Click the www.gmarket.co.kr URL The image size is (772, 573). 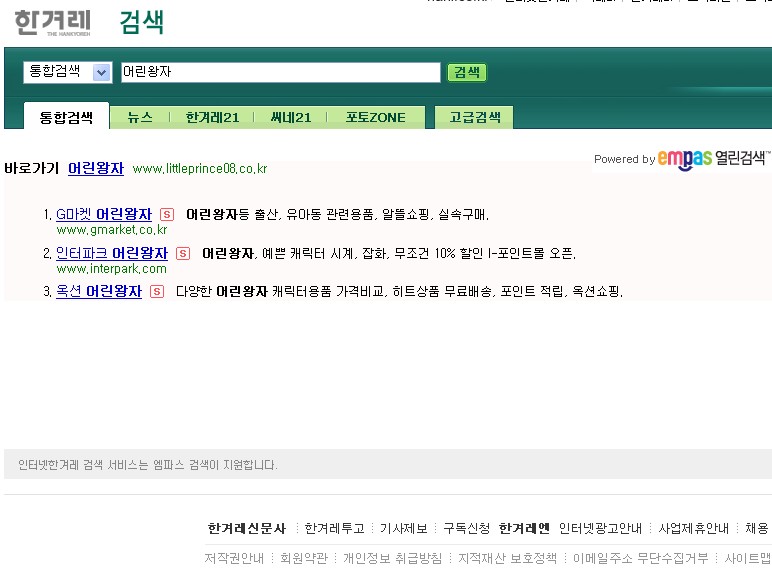coord(112,230)
